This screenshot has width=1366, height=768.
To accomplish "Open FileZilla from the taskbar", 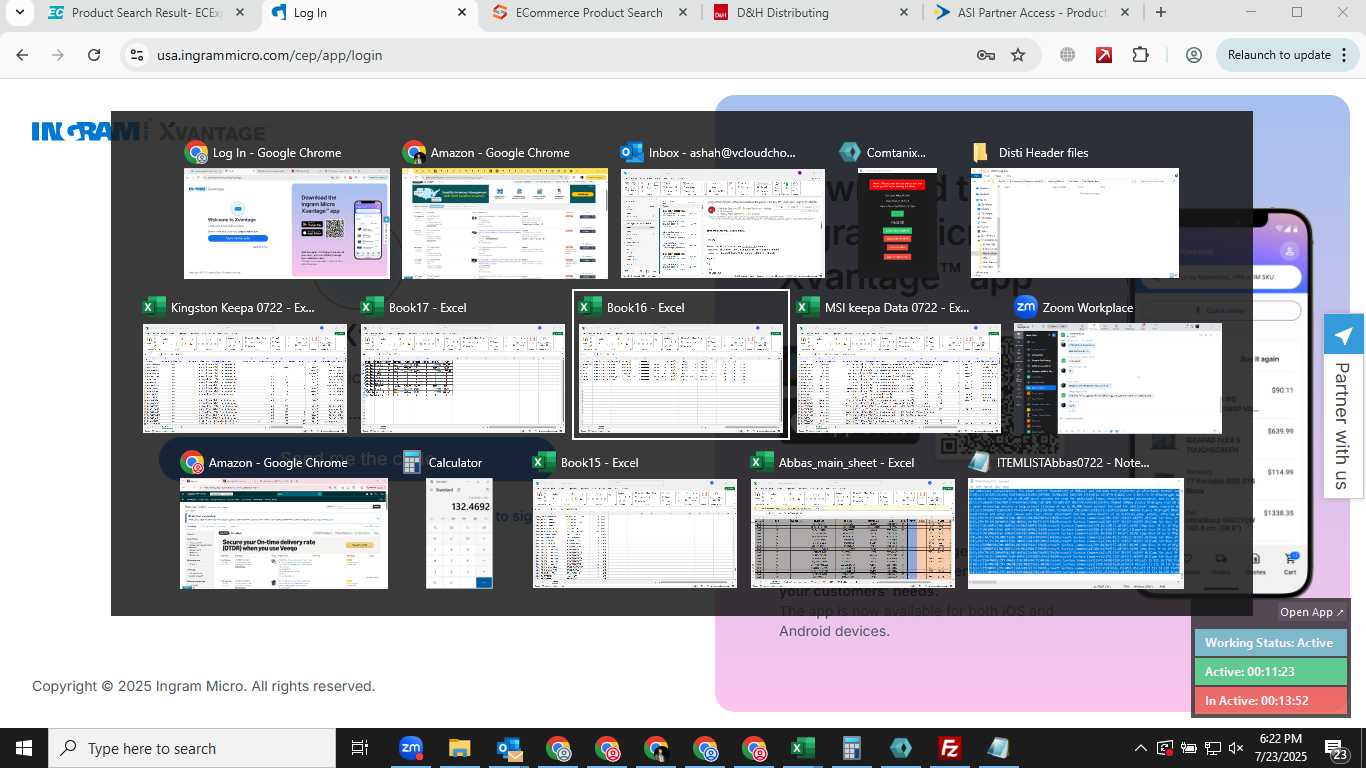I will (x=950, y=748).
